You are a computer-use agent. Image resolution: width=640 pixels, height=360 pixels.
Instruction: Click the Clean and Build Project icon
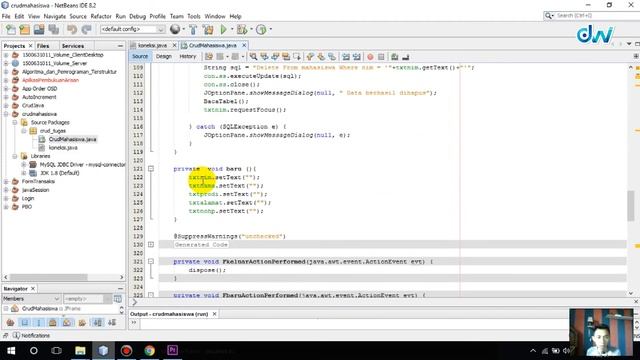click(208, 29)
